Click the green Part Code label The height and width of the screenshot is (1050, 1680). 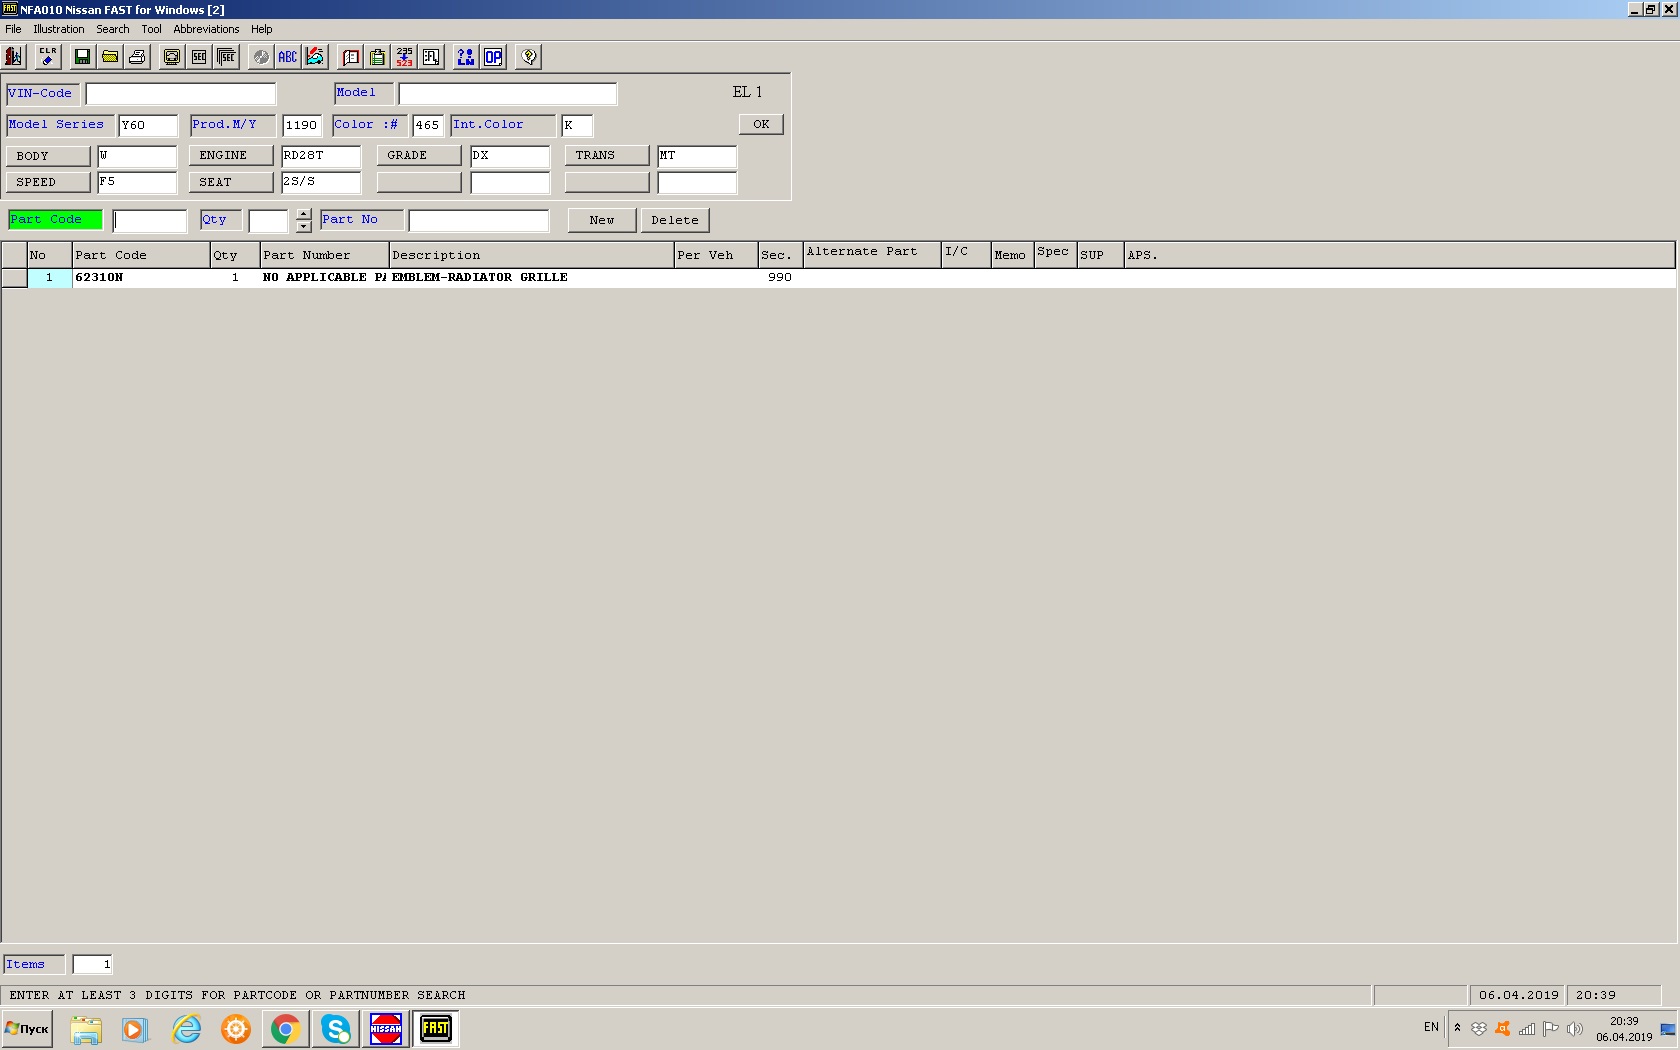(55, 219)
